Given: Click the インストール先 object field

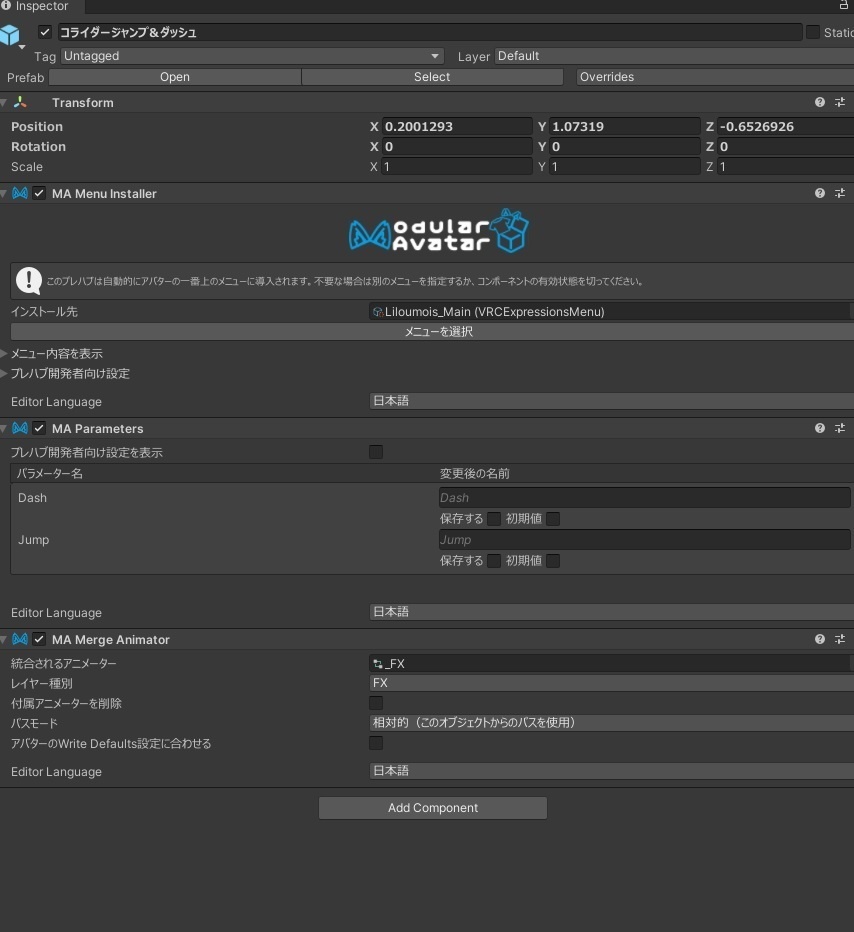Looking at the screenshot, I should pos(612,311).
